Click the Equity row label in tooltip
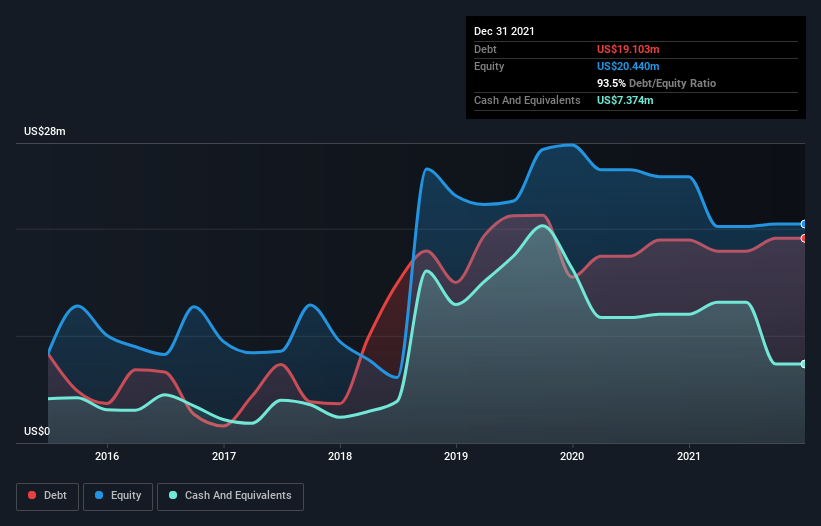The height and width of the screenshot is (526, 821). point(489,66)
